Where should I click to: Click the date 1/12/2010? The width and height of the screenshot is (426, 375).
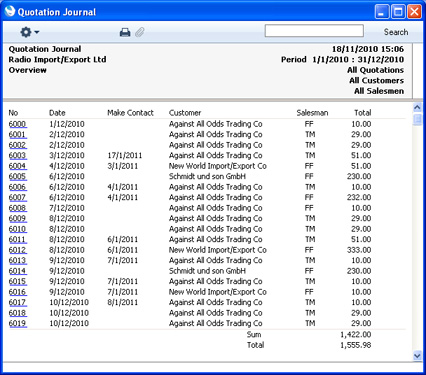click(67, 124)
